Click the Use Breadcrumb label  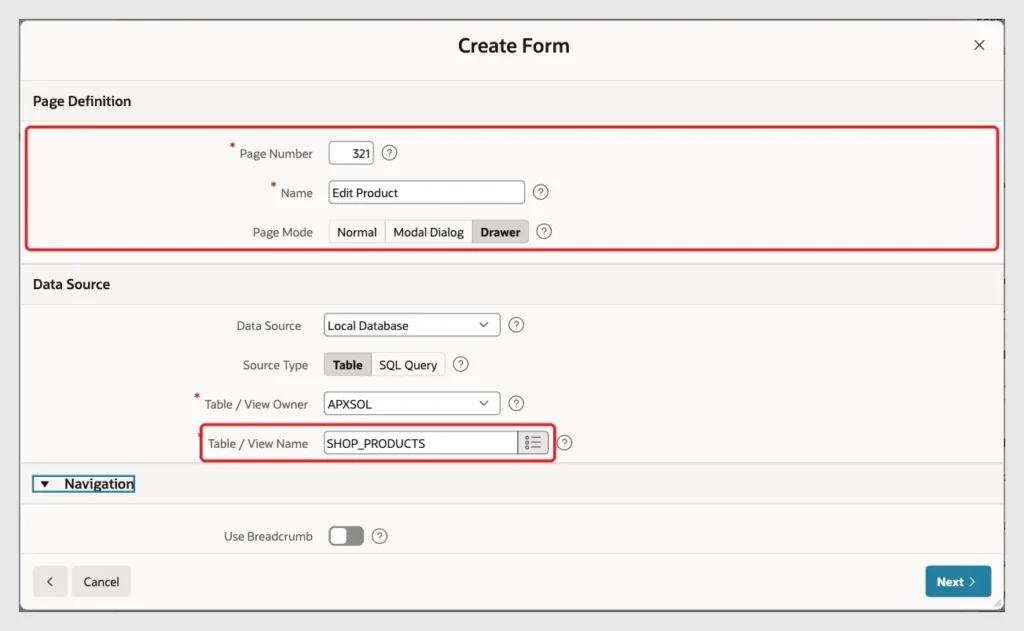click(x=268, y=536)
